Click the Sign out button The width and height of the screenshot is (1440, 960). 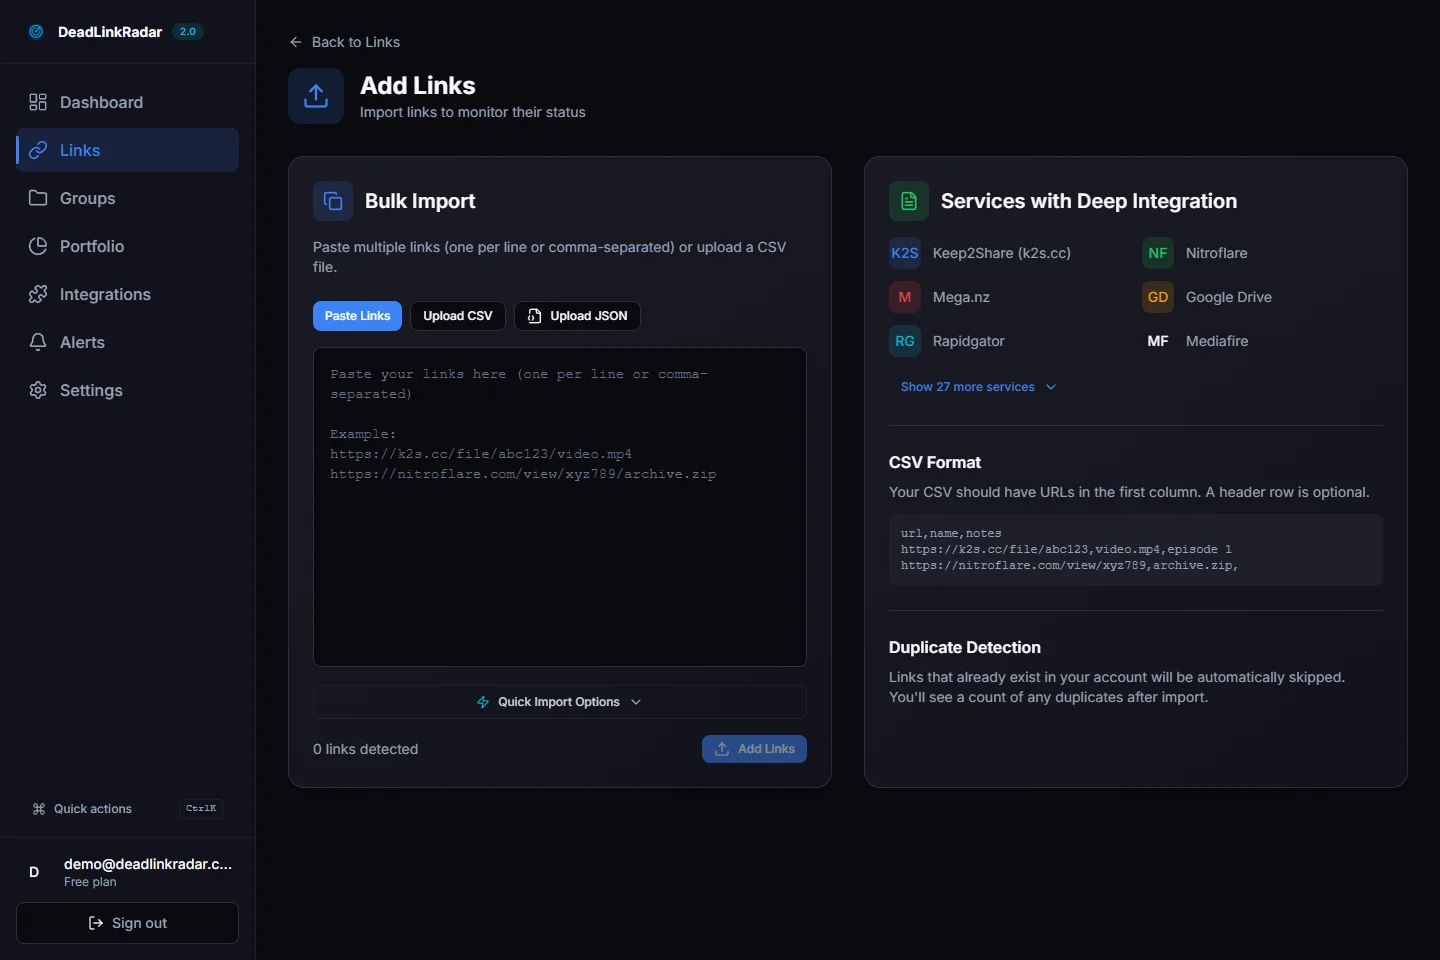(x=128, y=923)
